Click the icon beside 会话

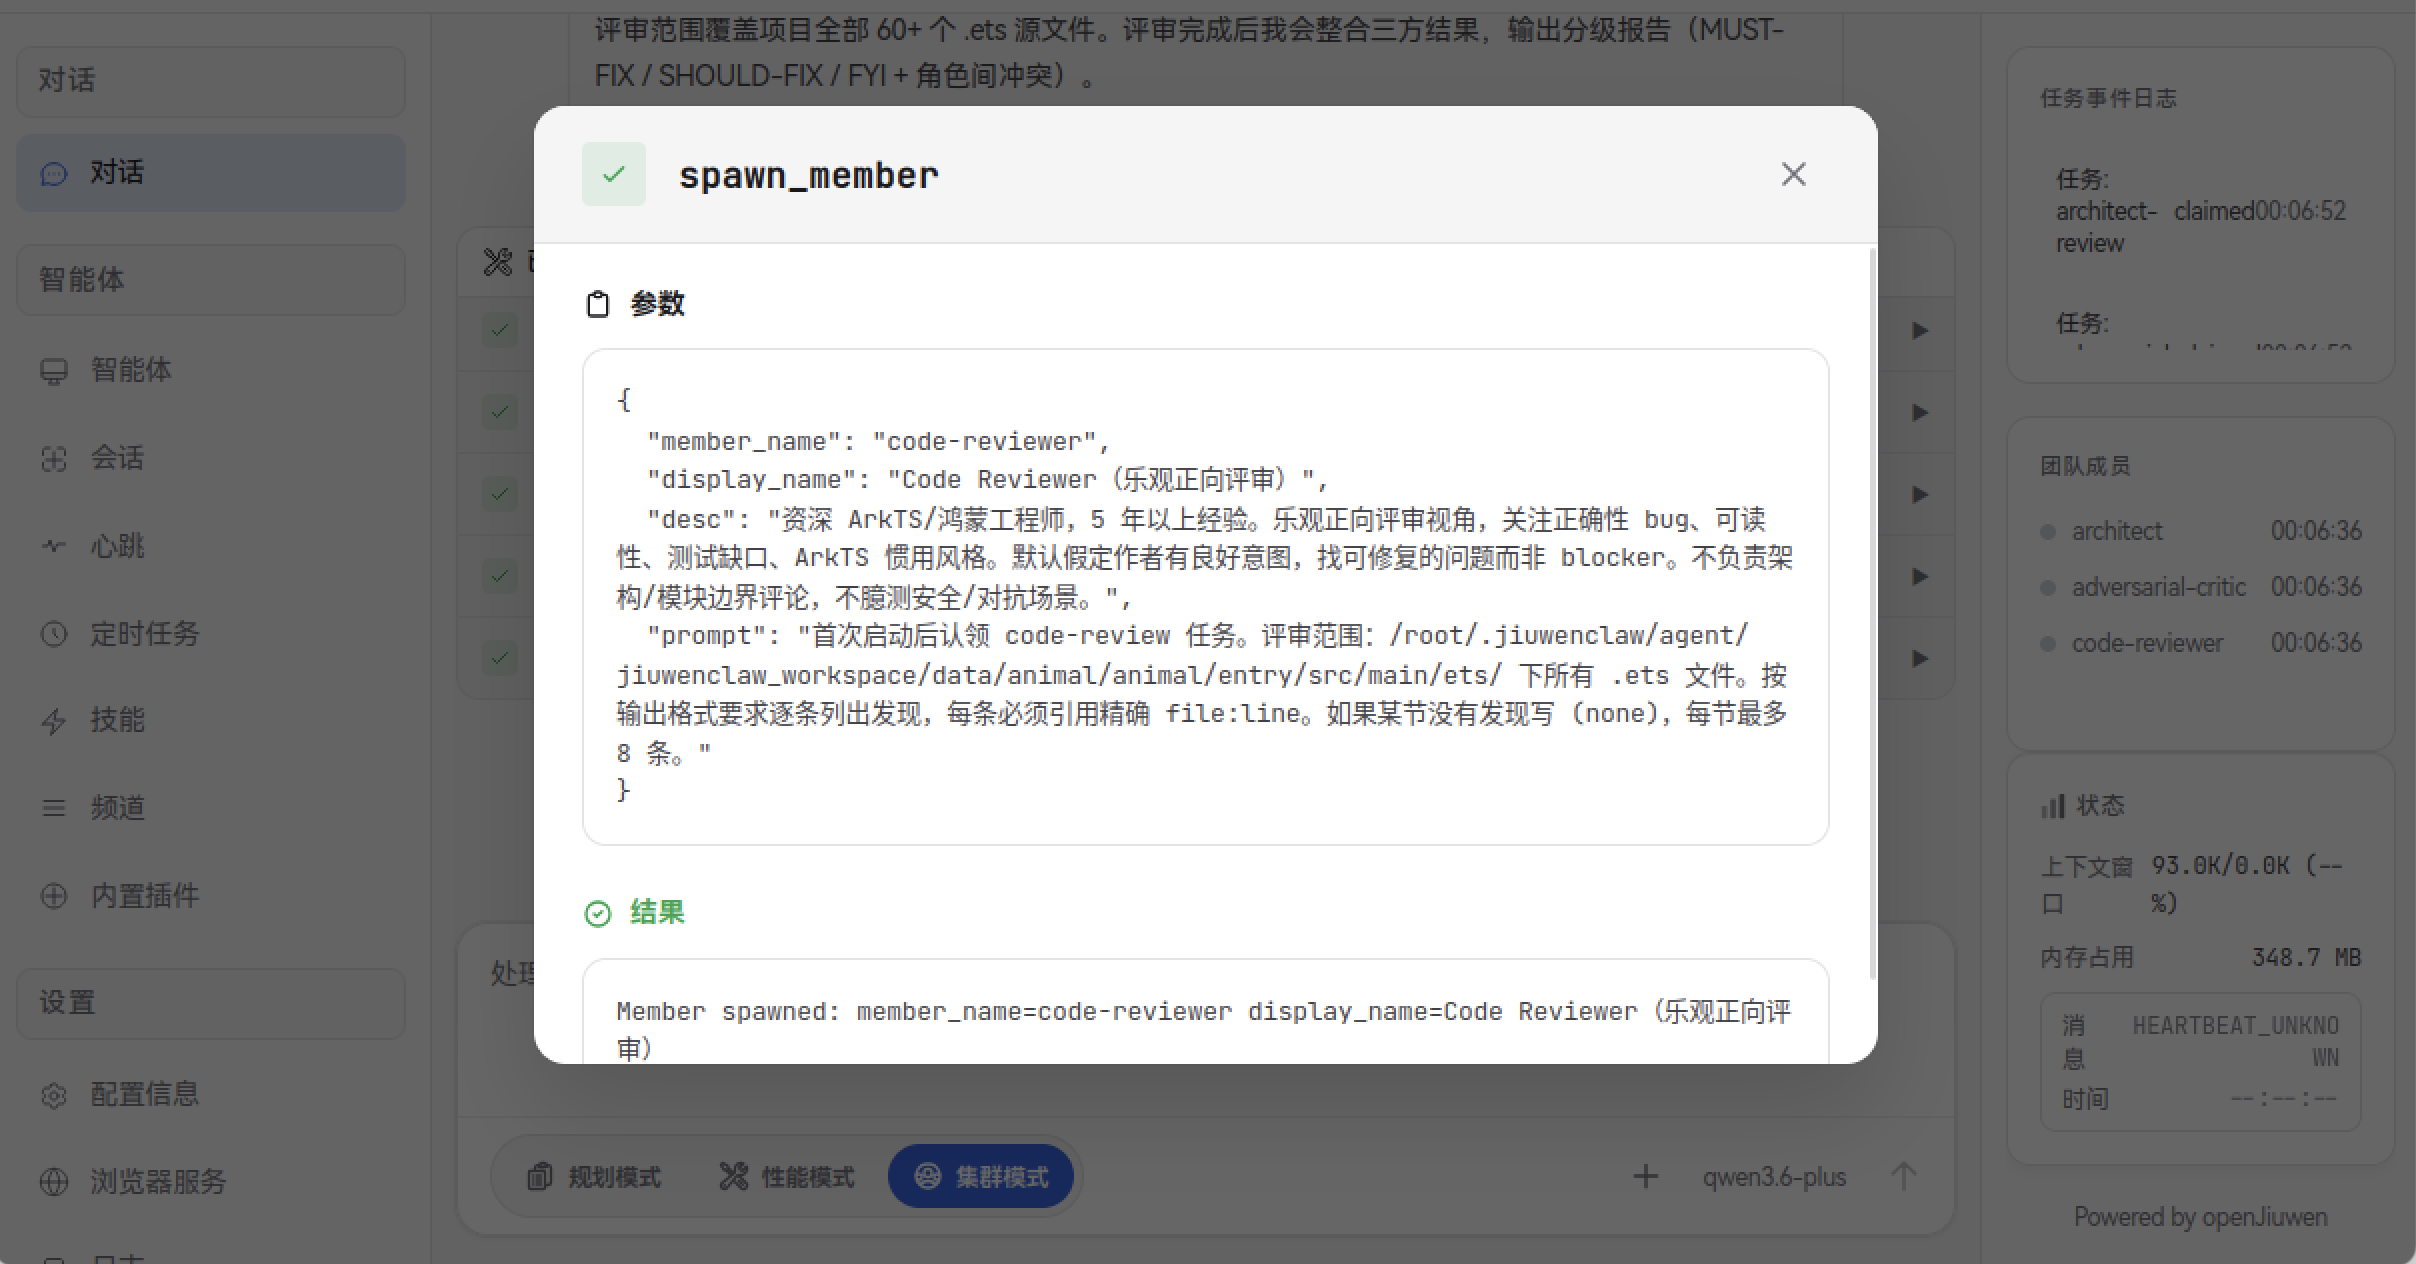[54, 459]
